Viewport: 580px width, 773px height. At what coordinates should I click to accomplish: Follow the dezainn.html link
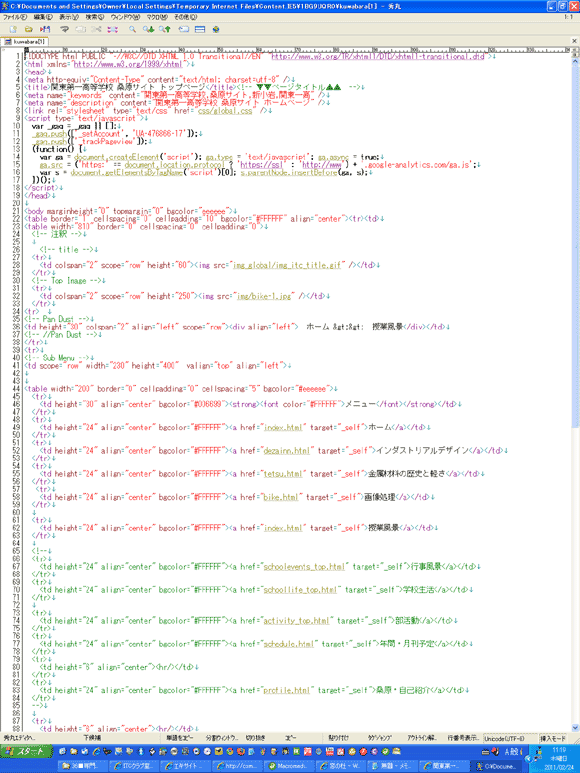(287, 451)
